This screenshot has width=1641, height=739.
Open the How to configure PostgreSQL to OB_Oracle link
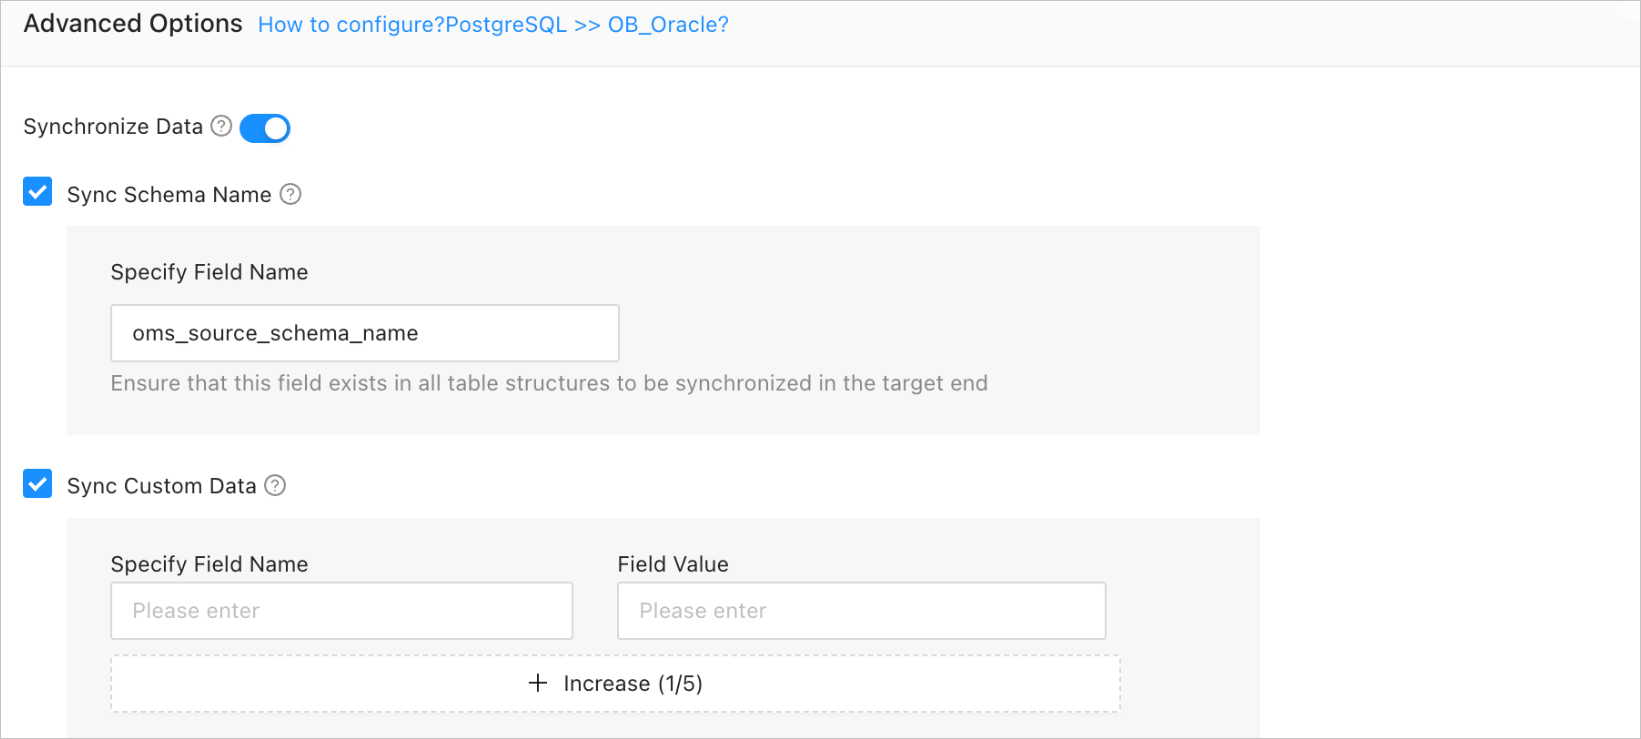click(493, 25)
